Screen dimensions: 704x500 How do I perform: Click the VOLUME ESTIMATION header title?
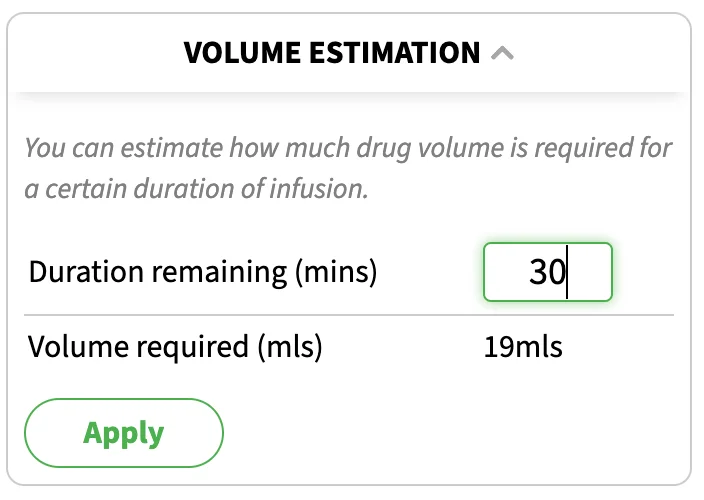332,53
